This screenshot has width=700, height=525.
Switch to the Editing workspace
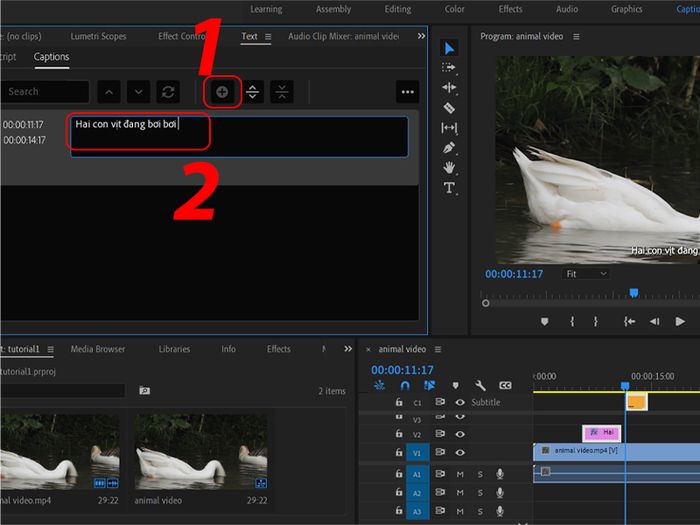(398, 9)
